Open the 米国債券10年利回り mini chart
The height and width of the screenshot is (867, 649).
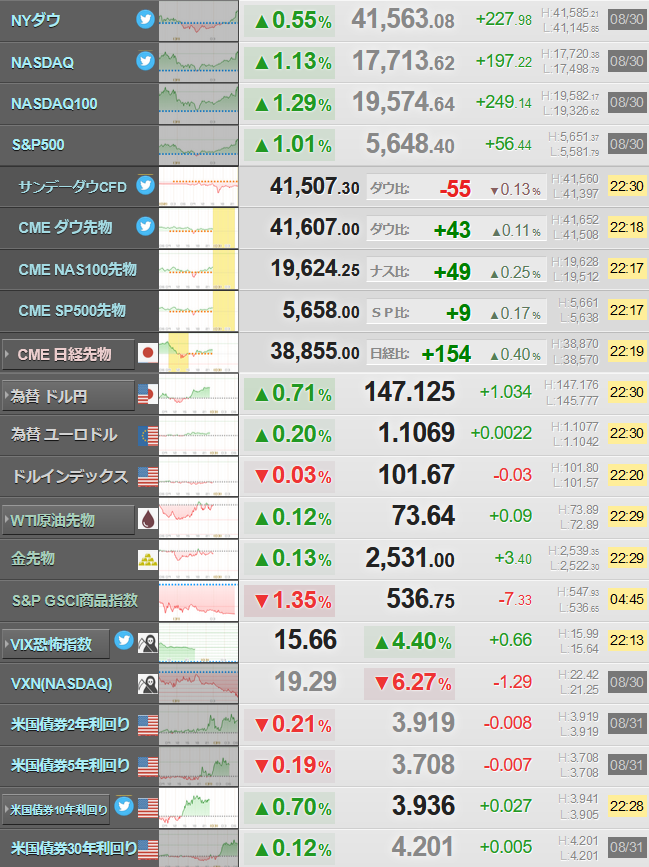click(x=198, y=808)
